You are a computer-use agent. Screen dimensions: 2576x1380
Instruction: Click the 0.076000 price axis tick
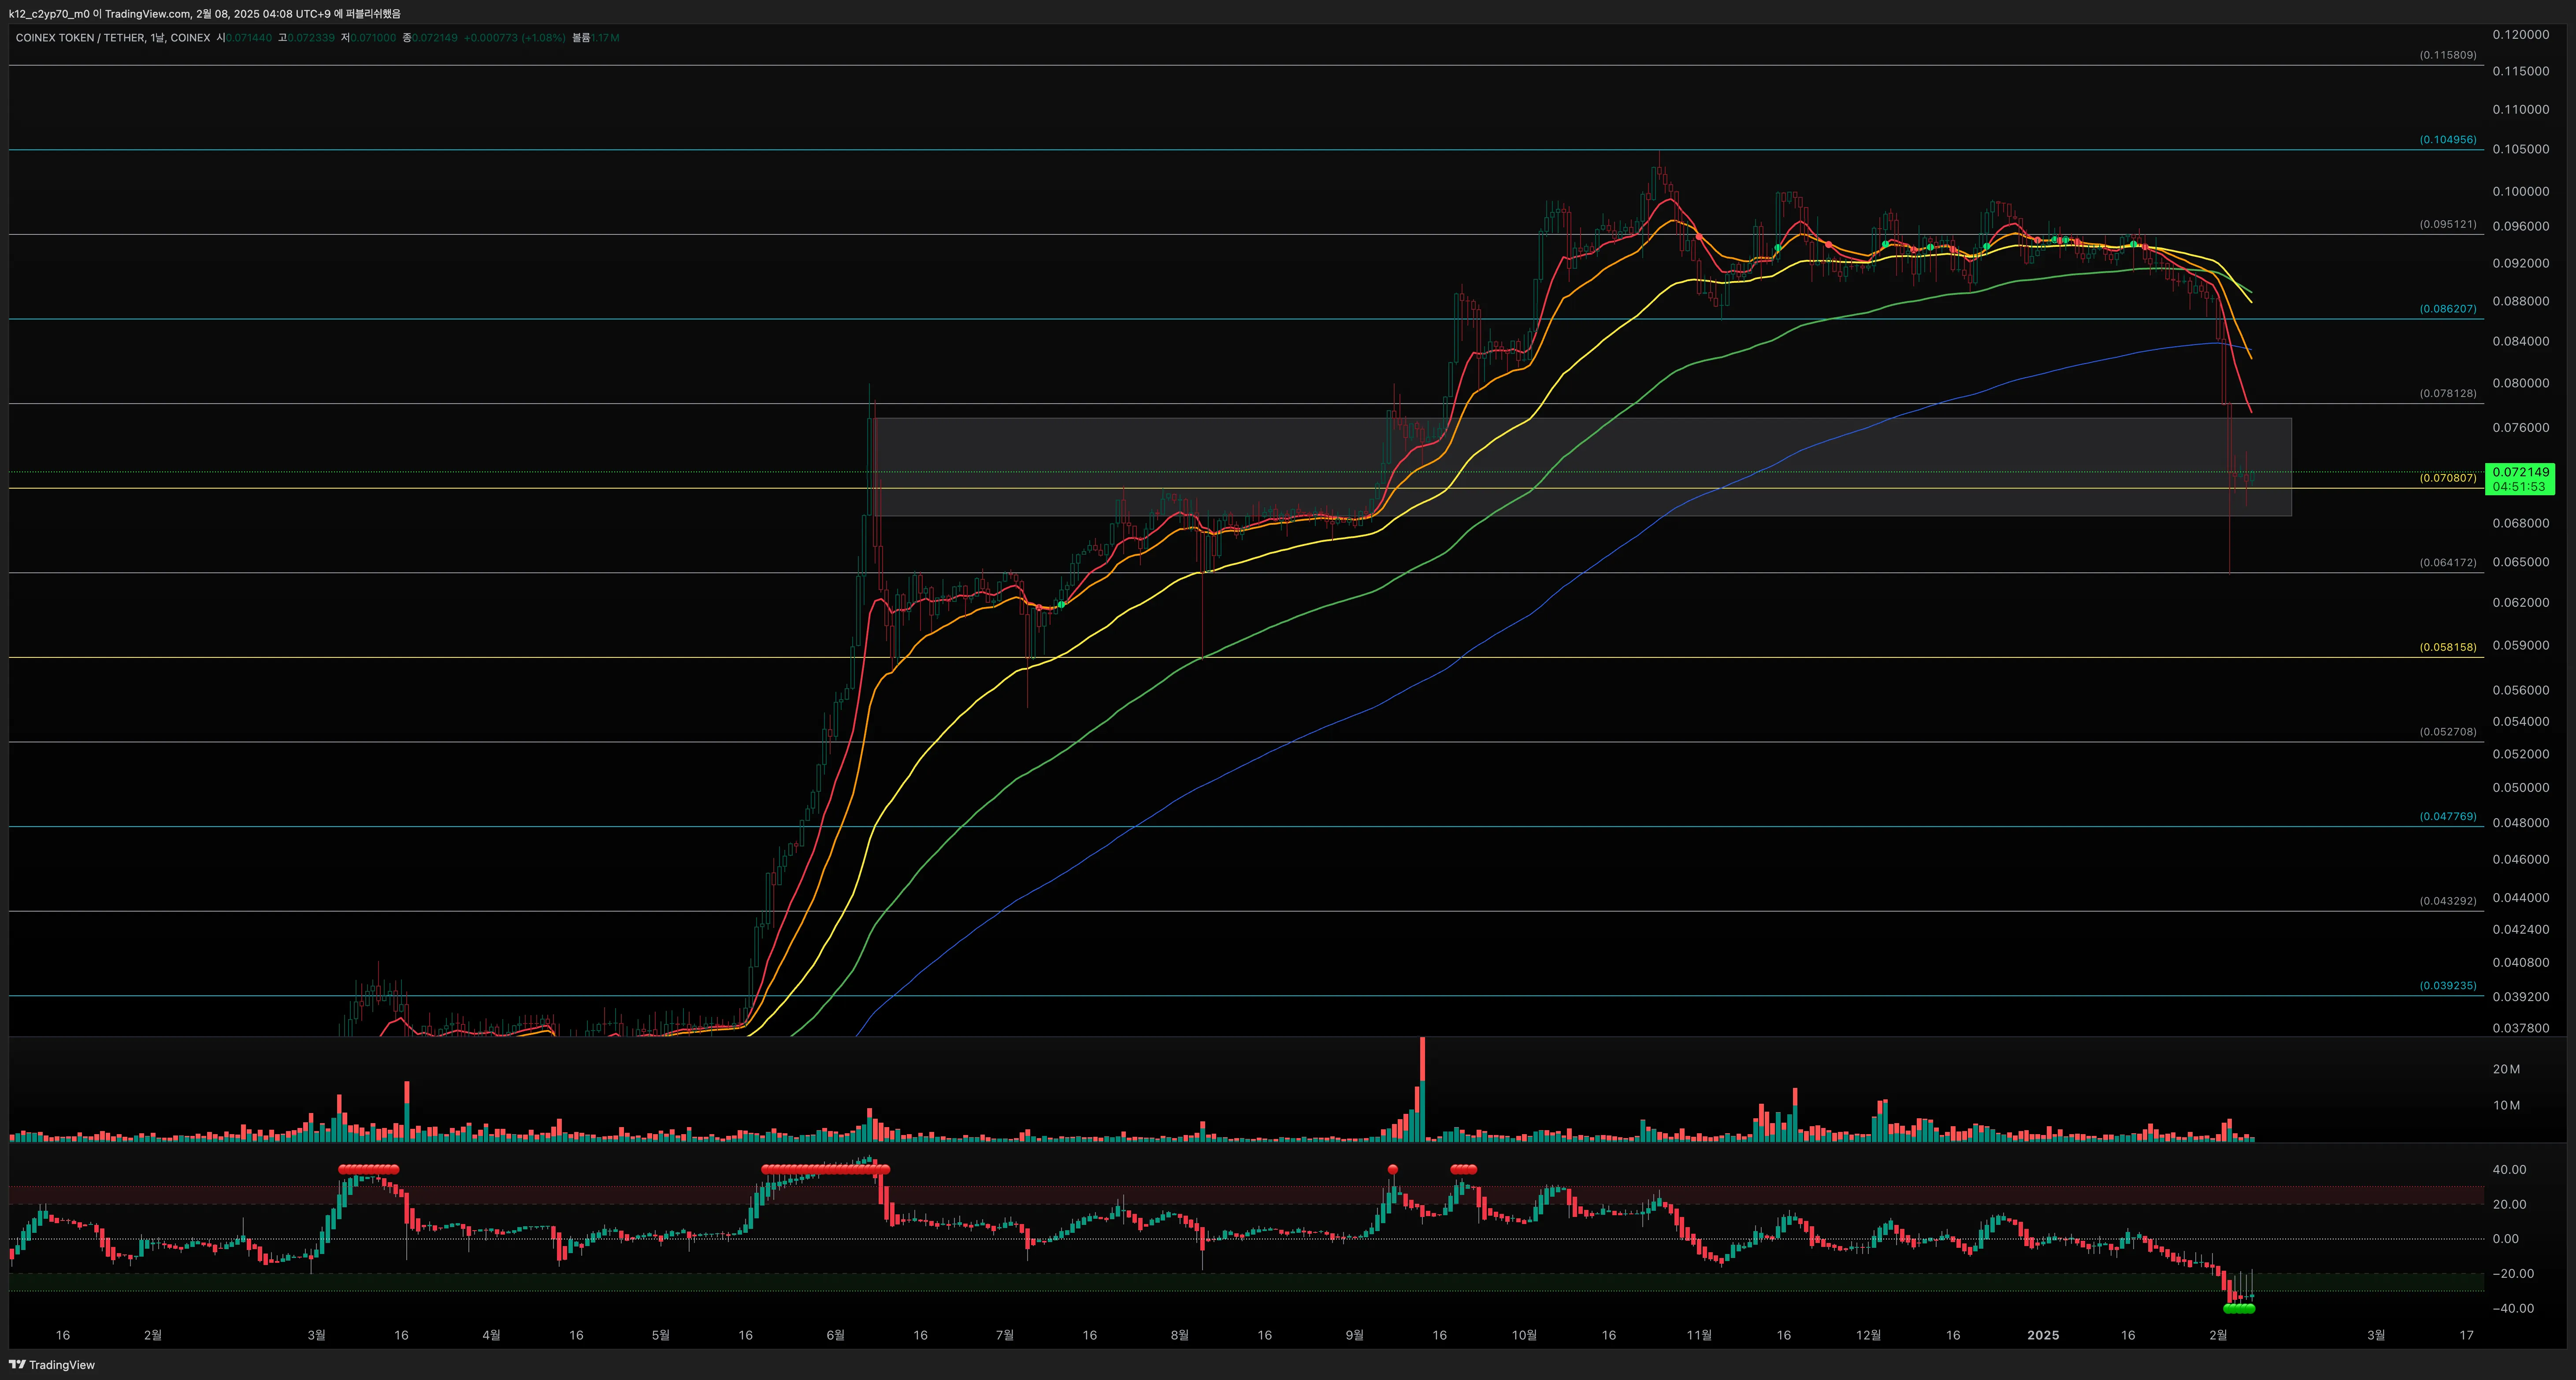[2520, 427]
